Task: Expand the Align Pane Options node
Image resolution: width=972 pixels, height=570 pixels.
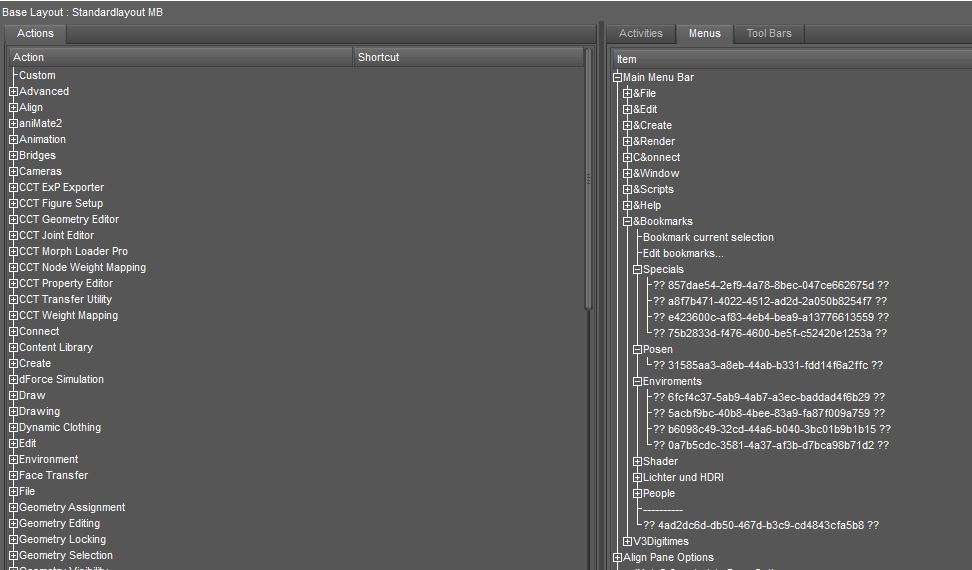Action: point(617,558)
